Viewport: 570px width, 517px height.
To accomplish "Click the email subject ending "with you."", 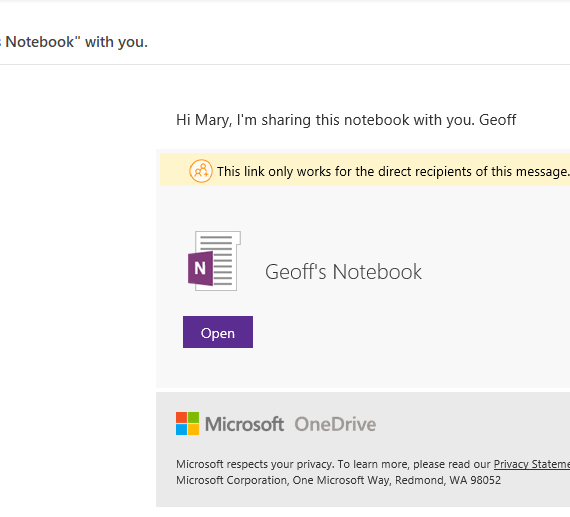I will 74,42.
